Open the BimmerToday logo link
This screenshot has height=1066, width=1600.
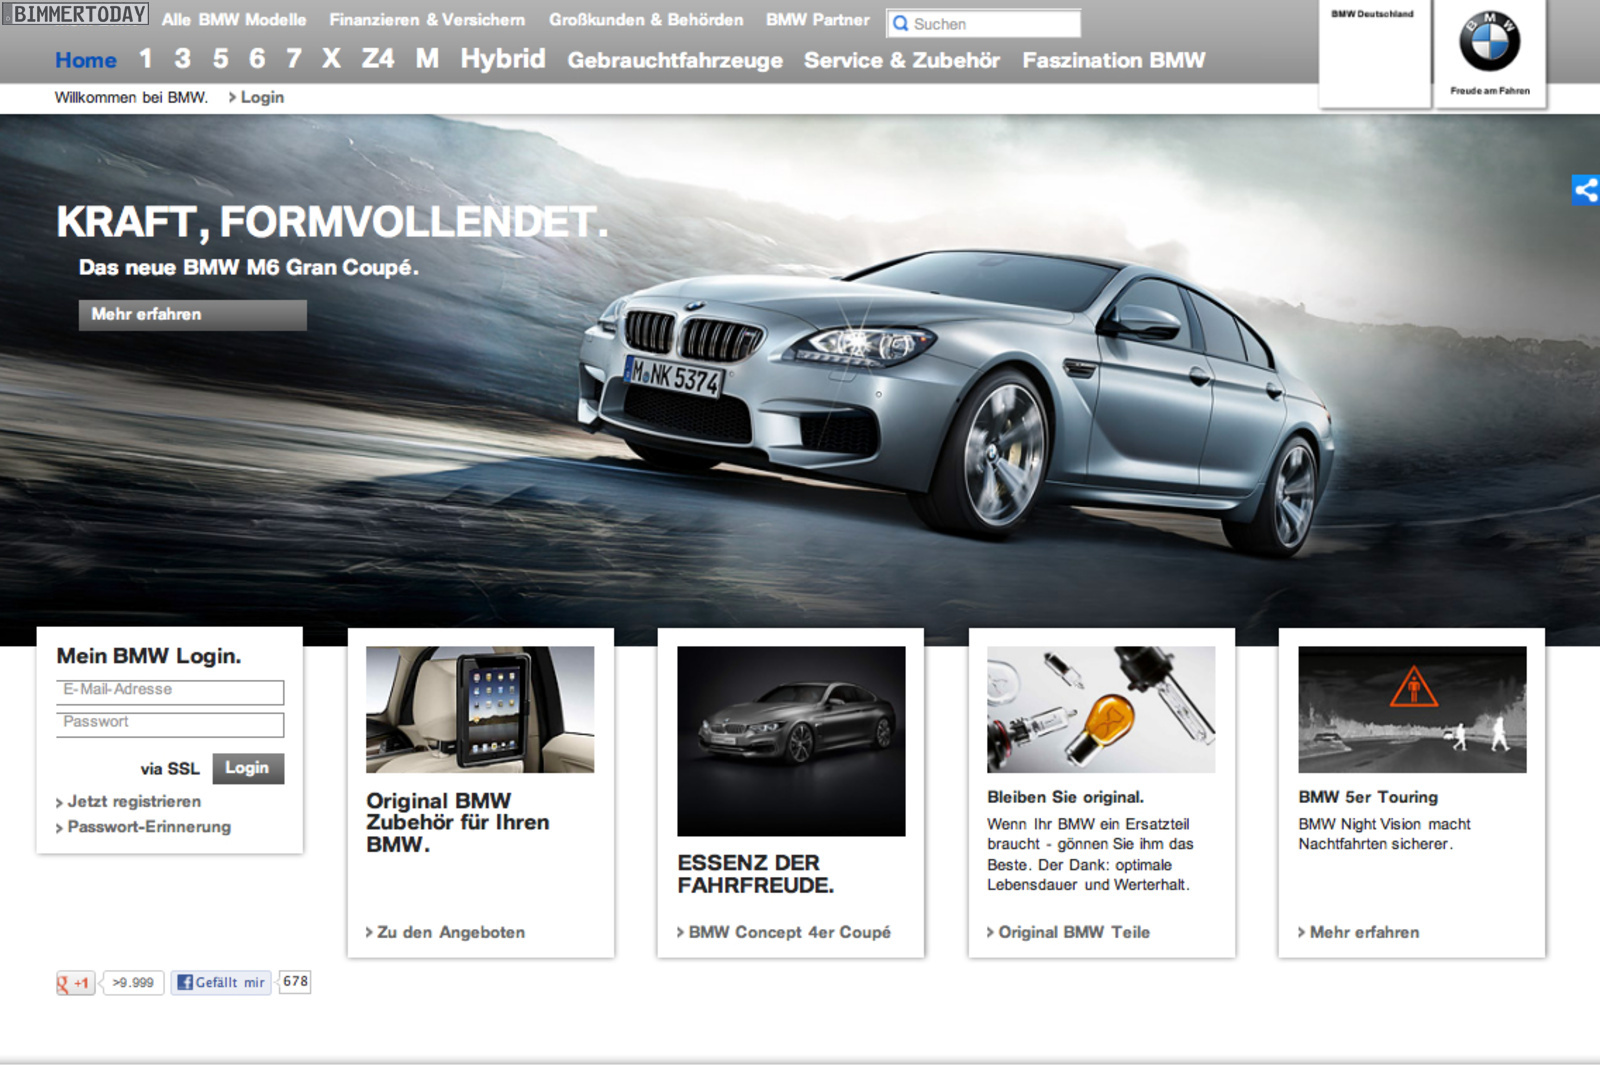(76, 14)
